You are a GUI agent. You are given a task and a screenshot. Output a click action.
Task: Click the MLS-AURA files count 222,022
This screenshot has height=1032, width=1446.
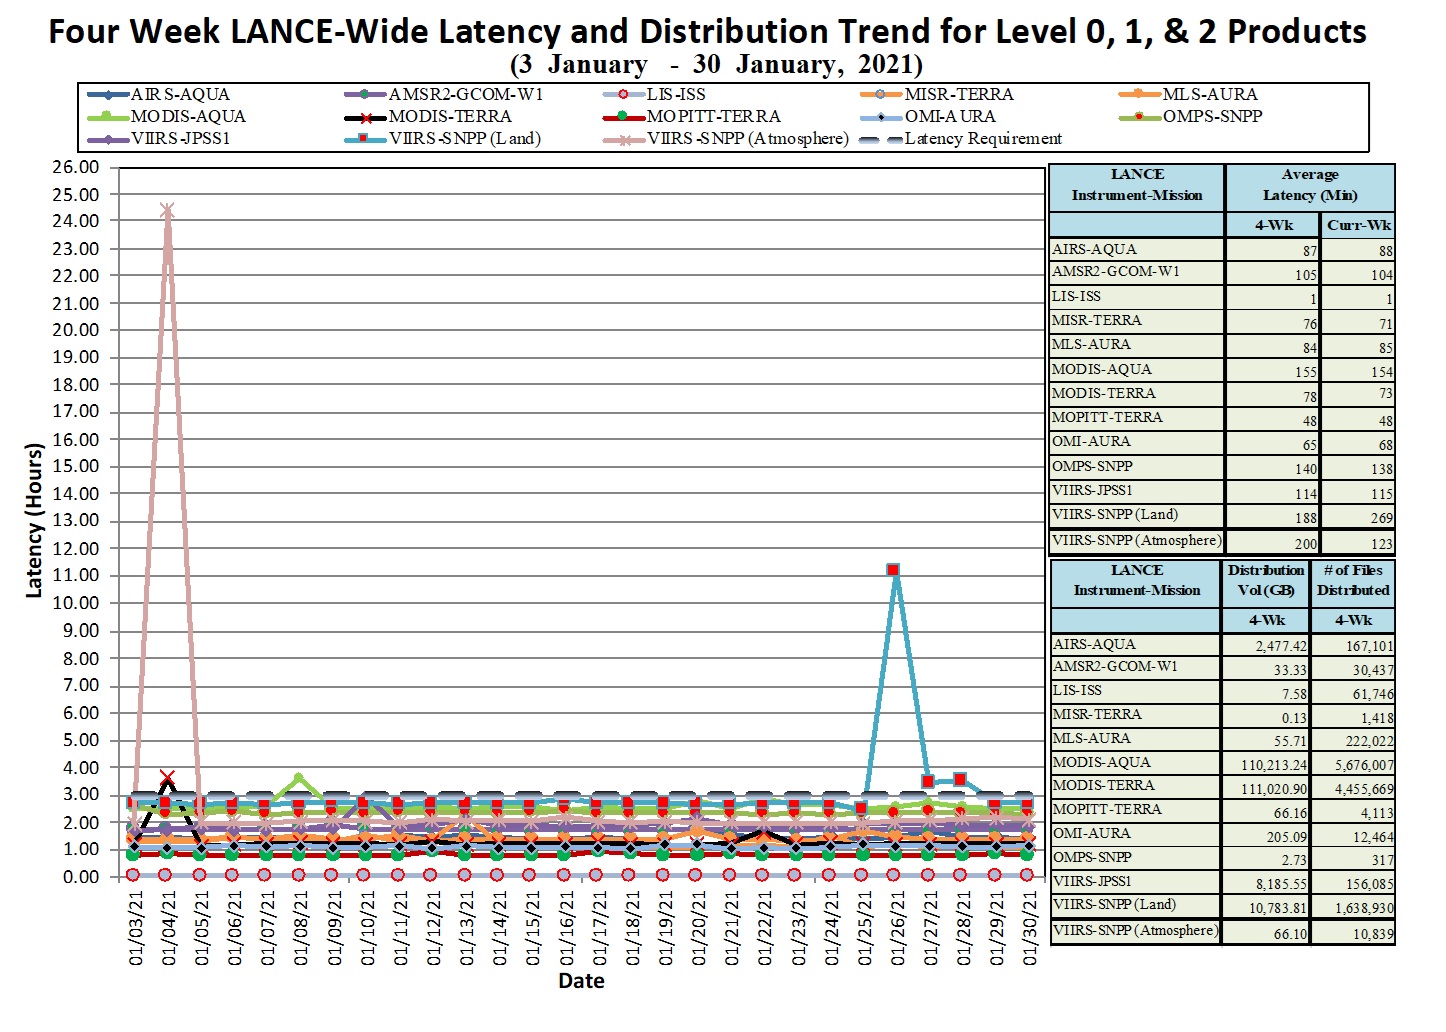tap(1369, 741)
